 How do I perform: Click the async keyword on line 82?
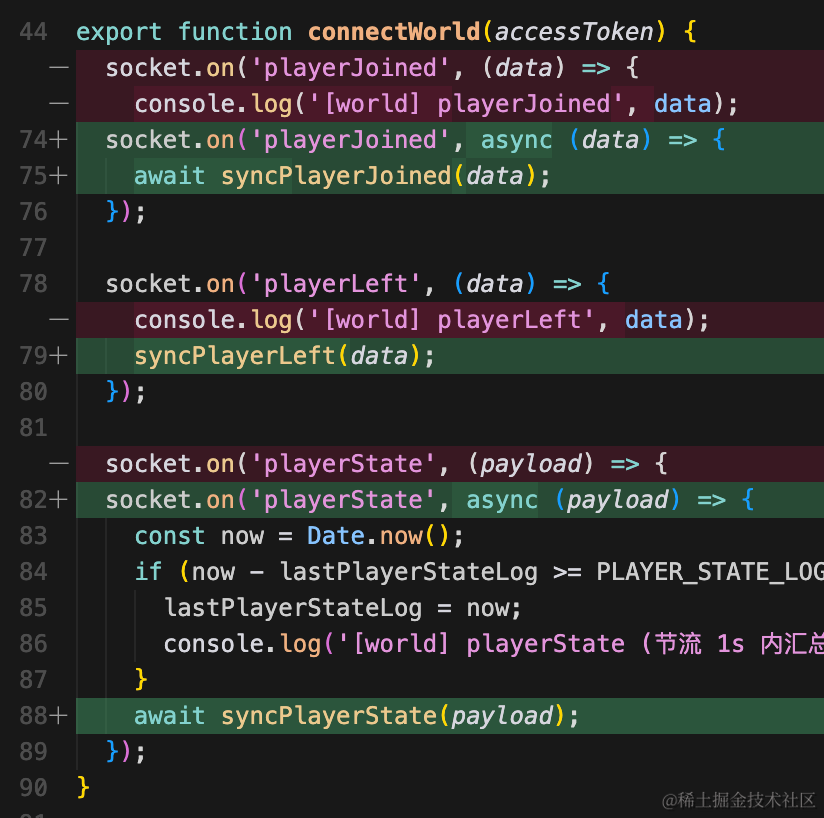click(x=502, y=500)
